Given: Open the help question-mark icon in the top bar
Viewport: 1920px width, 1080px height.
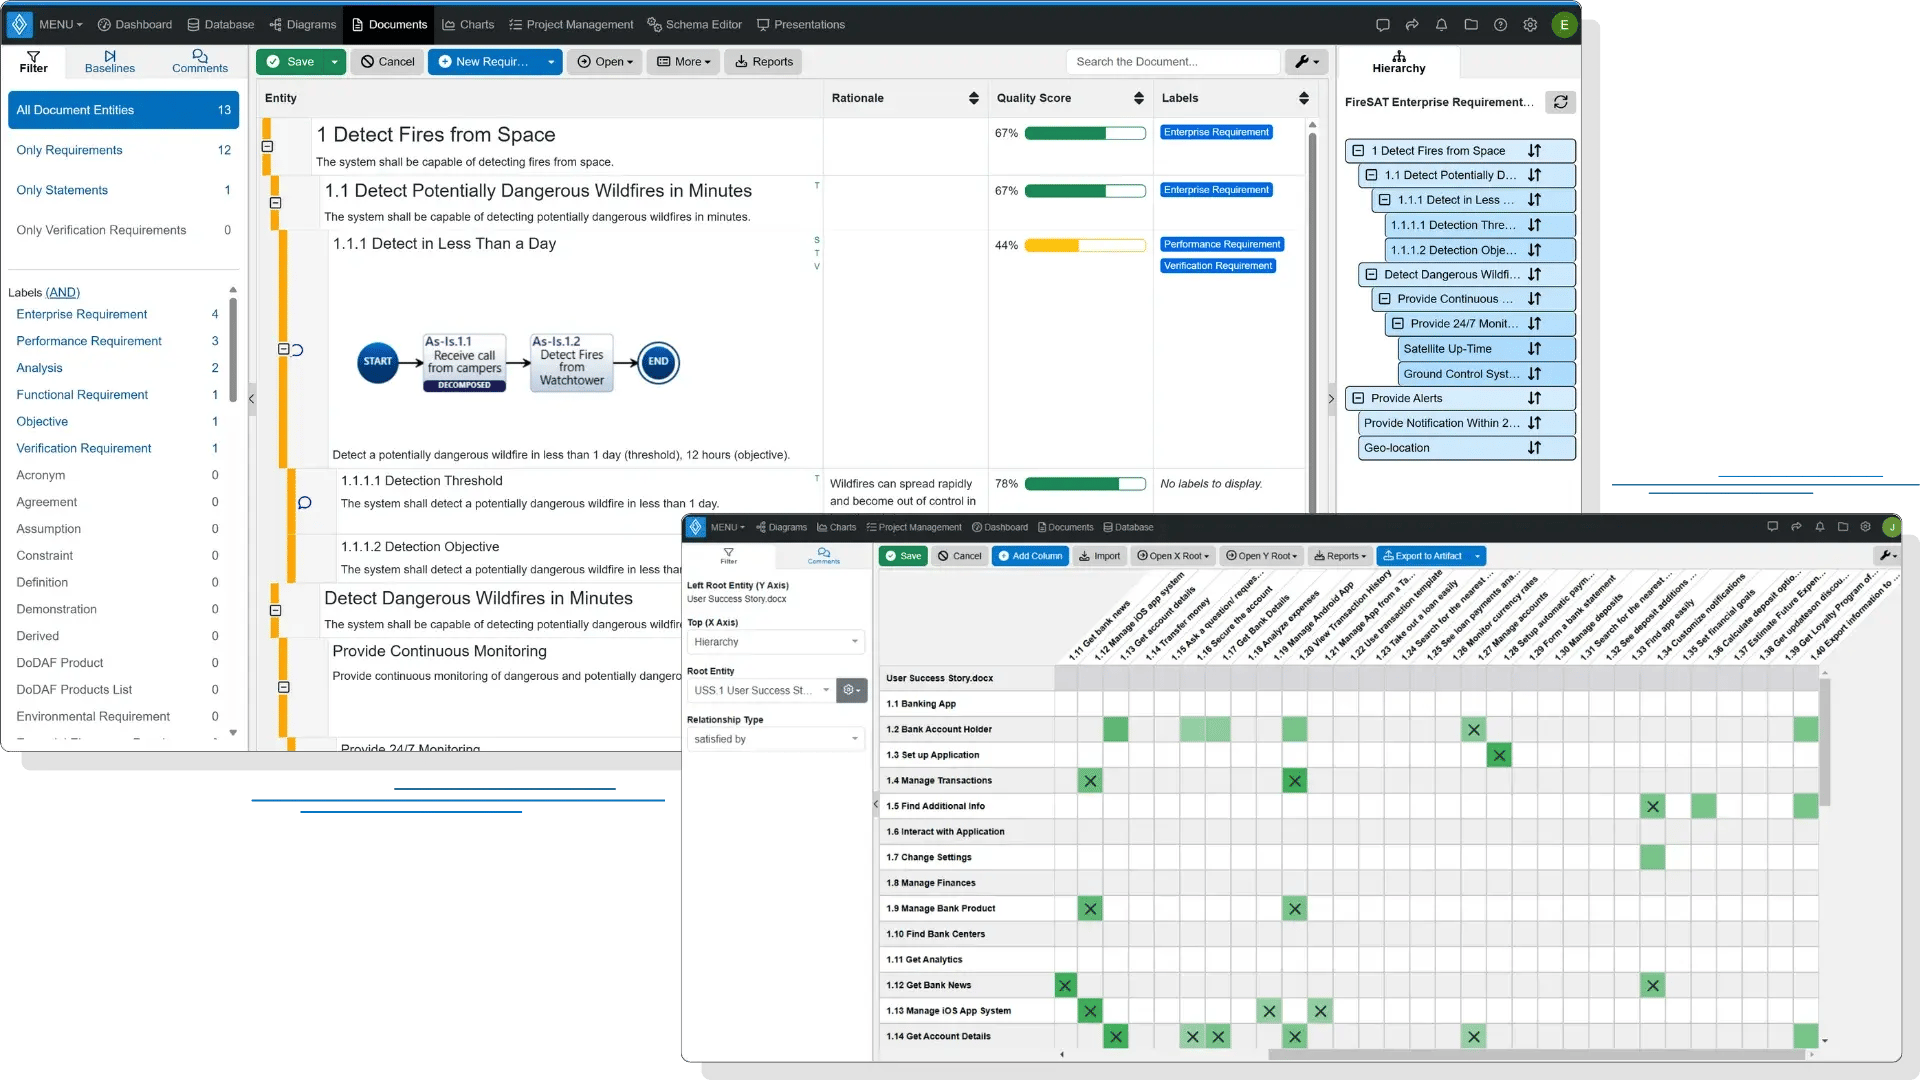Looking at the screenshot, I should pos(1500,25).
